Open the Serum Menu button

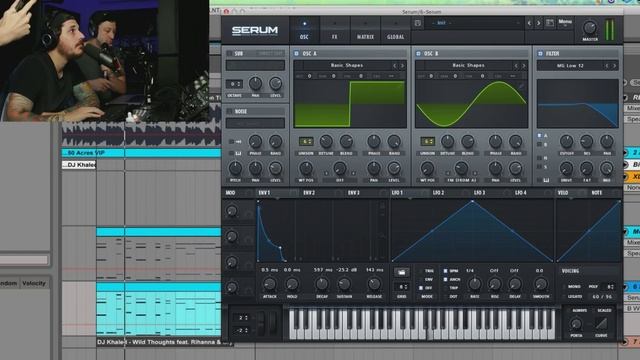click(565, 22)
